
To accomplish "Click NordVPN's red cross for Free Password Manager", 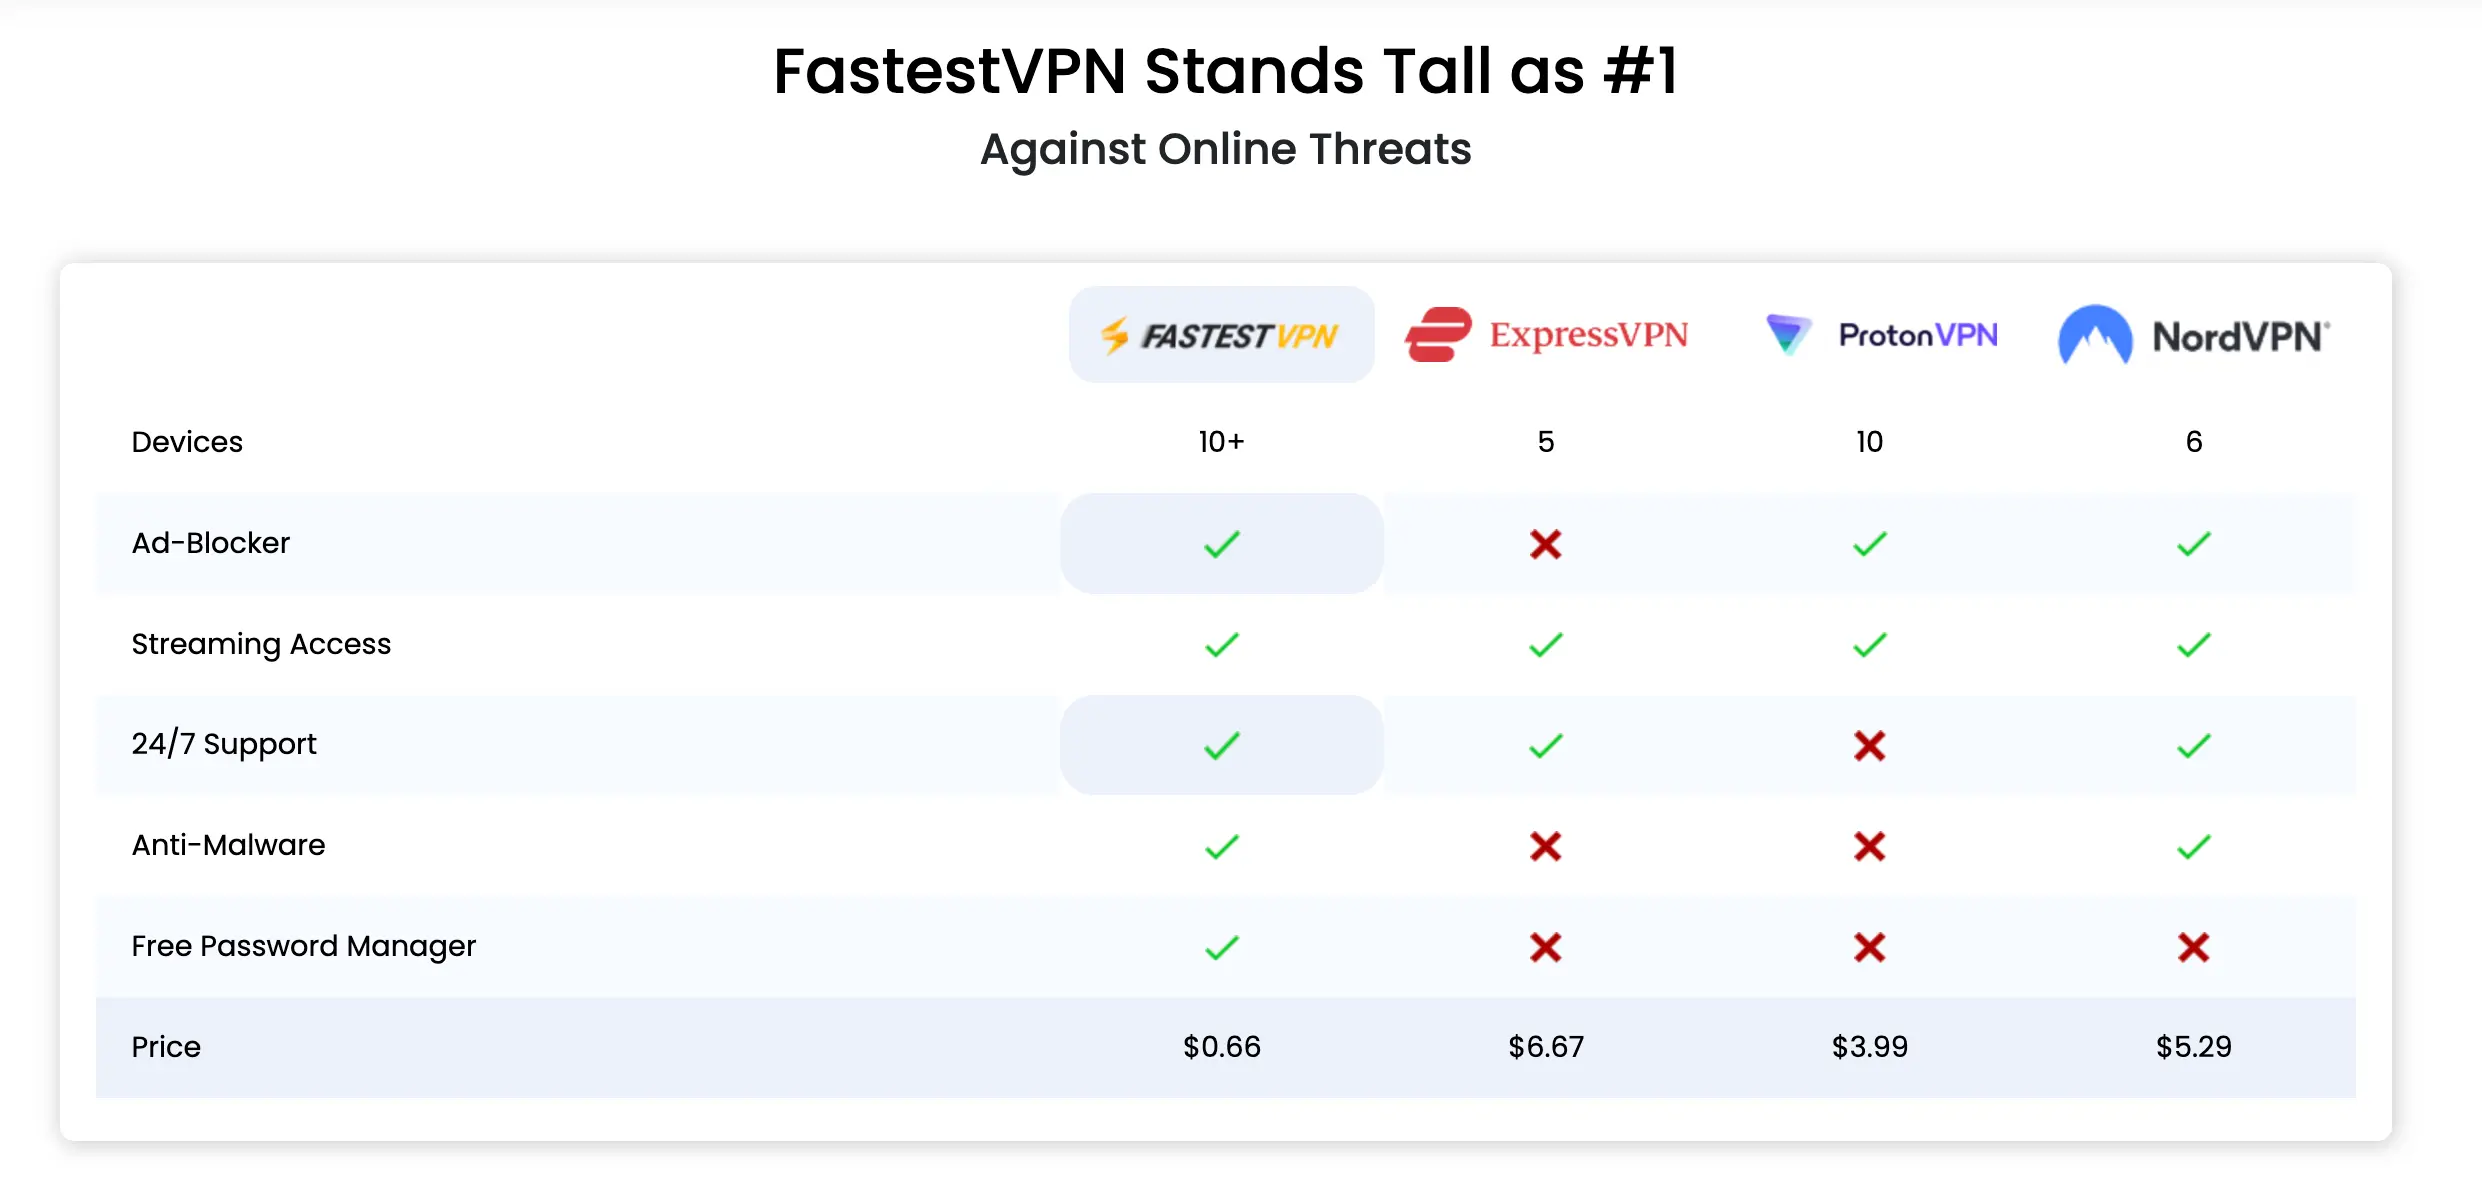I will 2193,947.
